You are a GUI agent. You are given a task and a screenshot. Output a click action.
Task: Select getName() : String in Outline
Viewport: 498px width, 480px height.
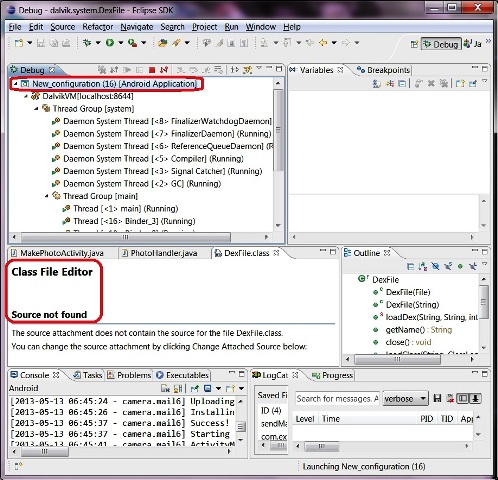coord(412,330)
